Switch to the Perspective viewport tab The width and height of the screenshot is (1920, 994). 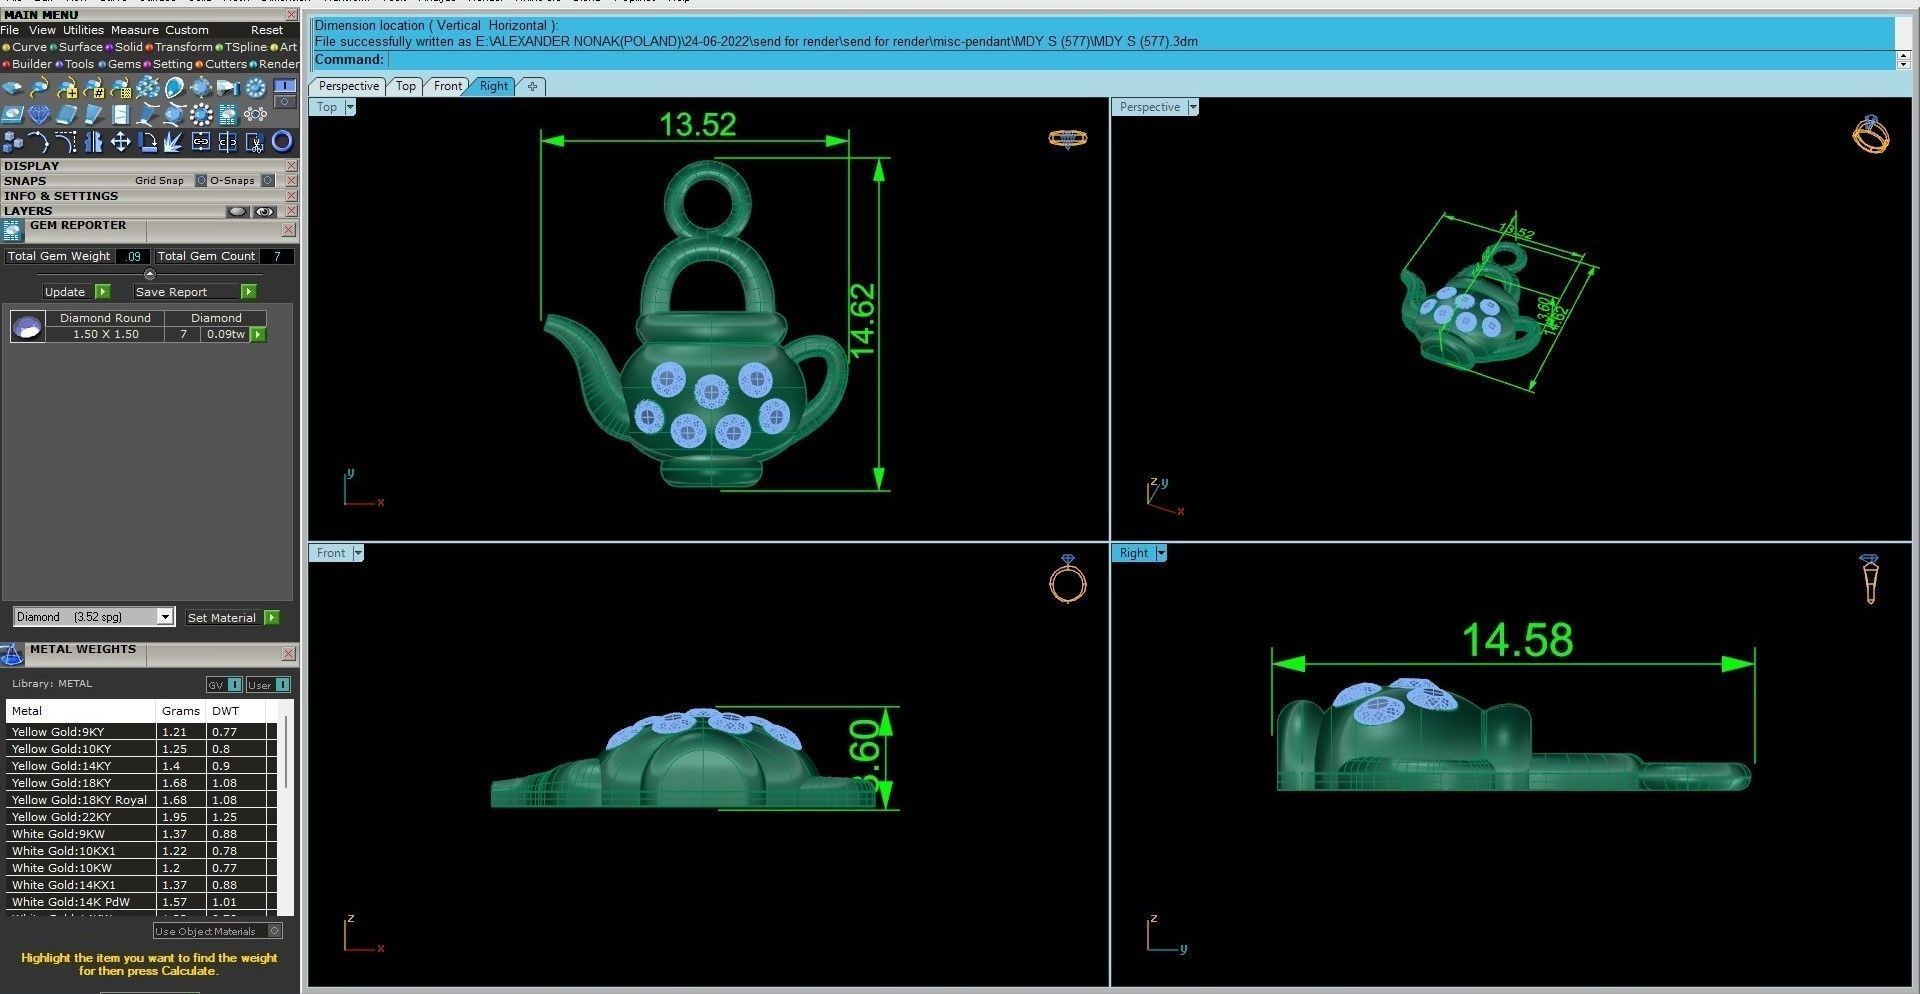348,86
